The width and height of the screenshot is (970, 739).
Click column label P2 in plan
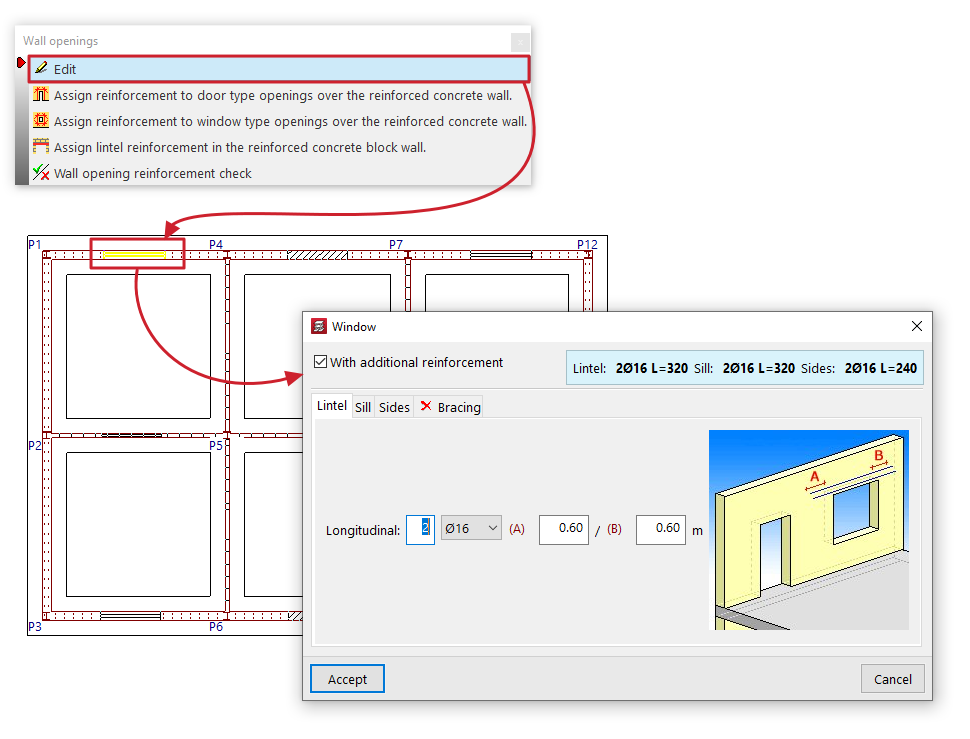click(x=35, y=445)
